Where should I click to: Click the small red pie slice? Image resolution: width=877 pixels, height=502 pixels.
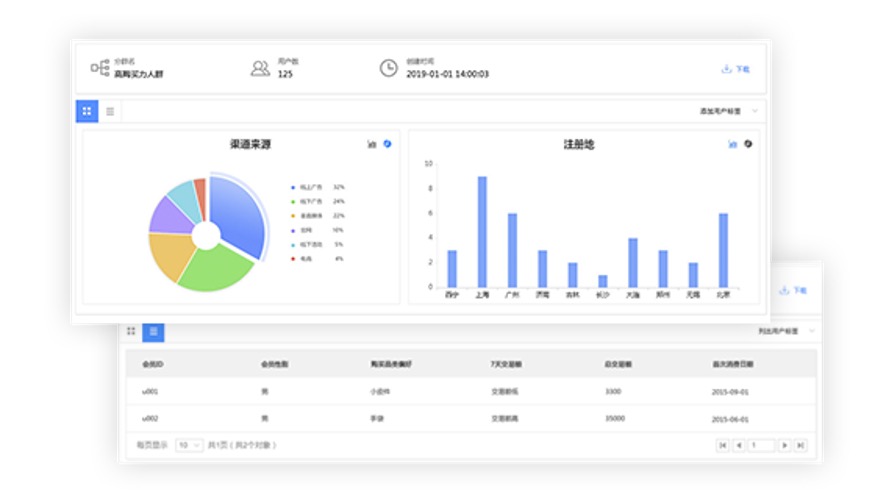click(201, 197)
